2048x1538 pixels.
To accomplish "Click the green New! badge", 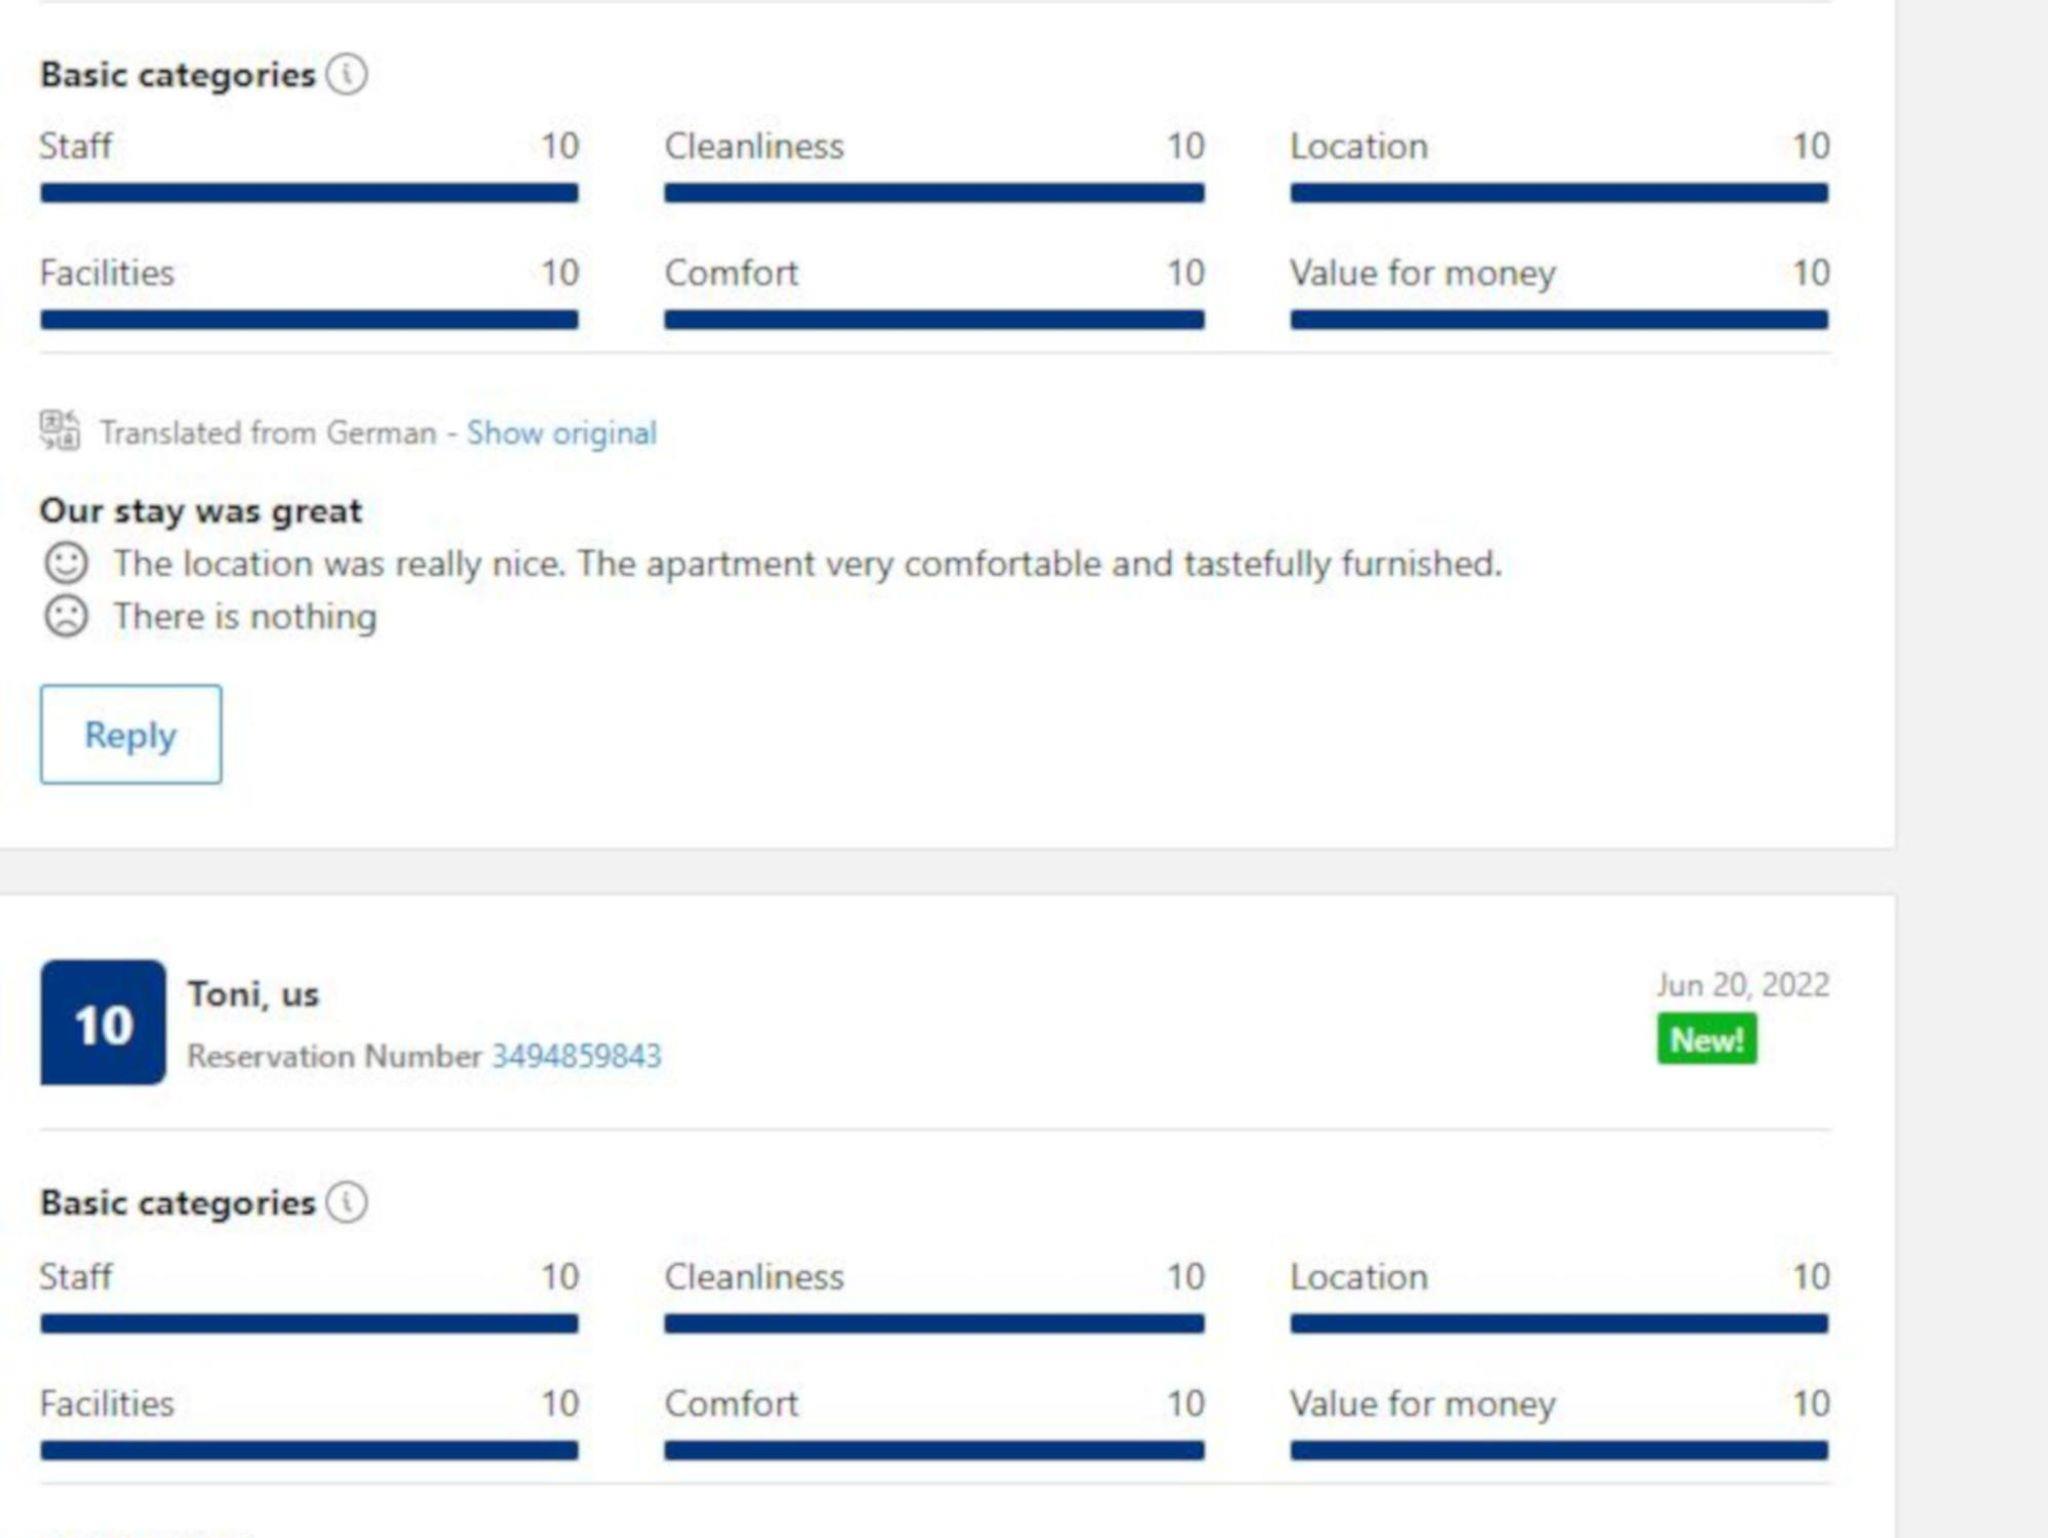I will pos(1706,1040).
